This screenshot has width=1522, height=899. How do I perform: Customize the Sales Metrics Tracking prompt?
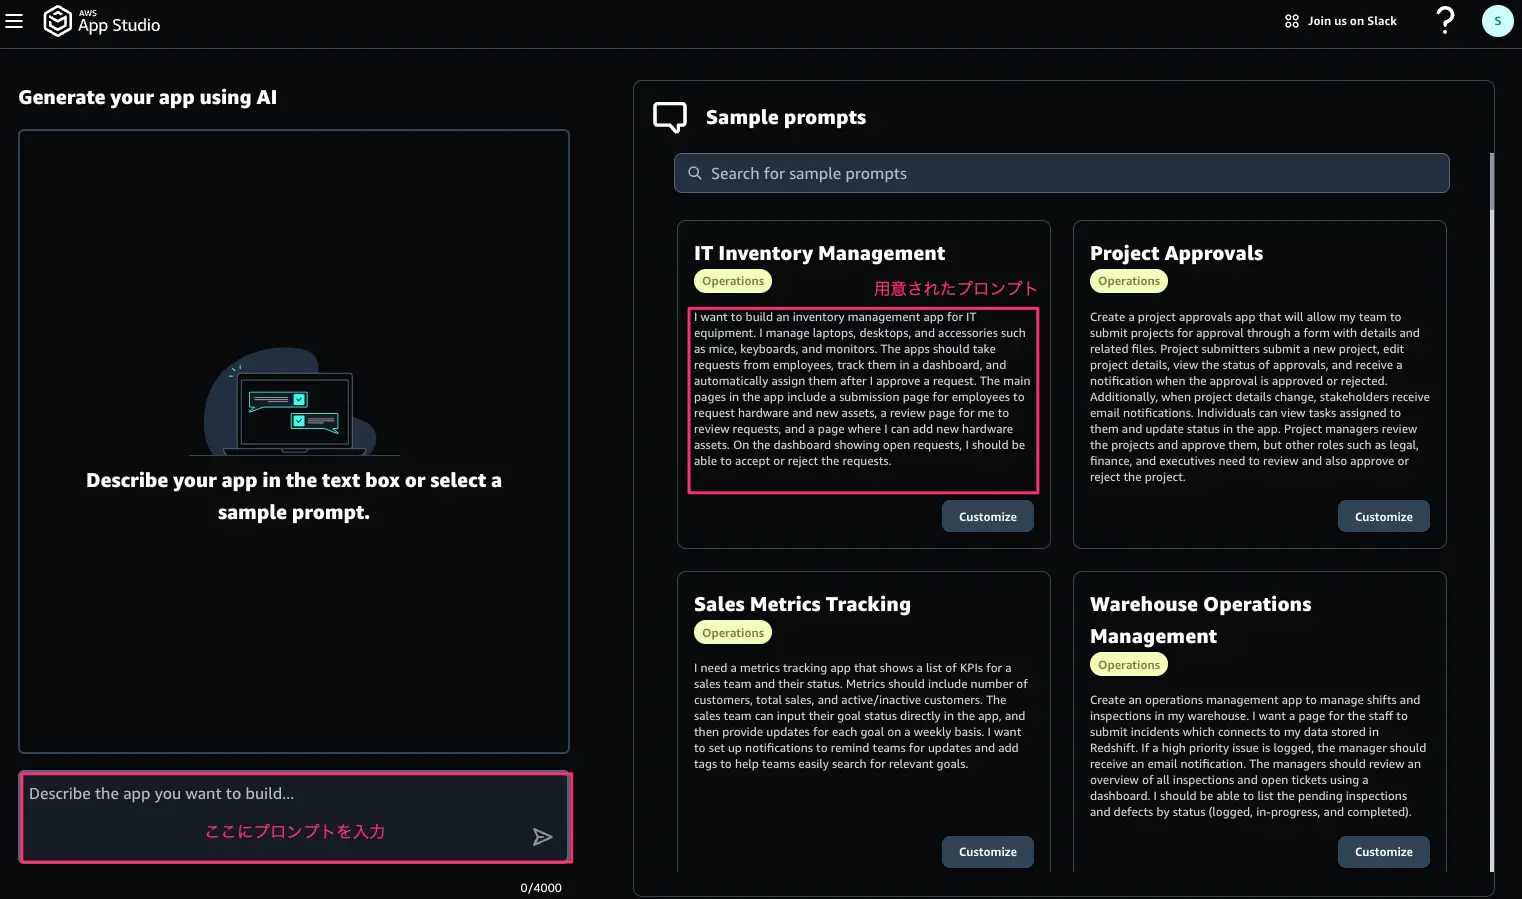(x=988, y=852)
